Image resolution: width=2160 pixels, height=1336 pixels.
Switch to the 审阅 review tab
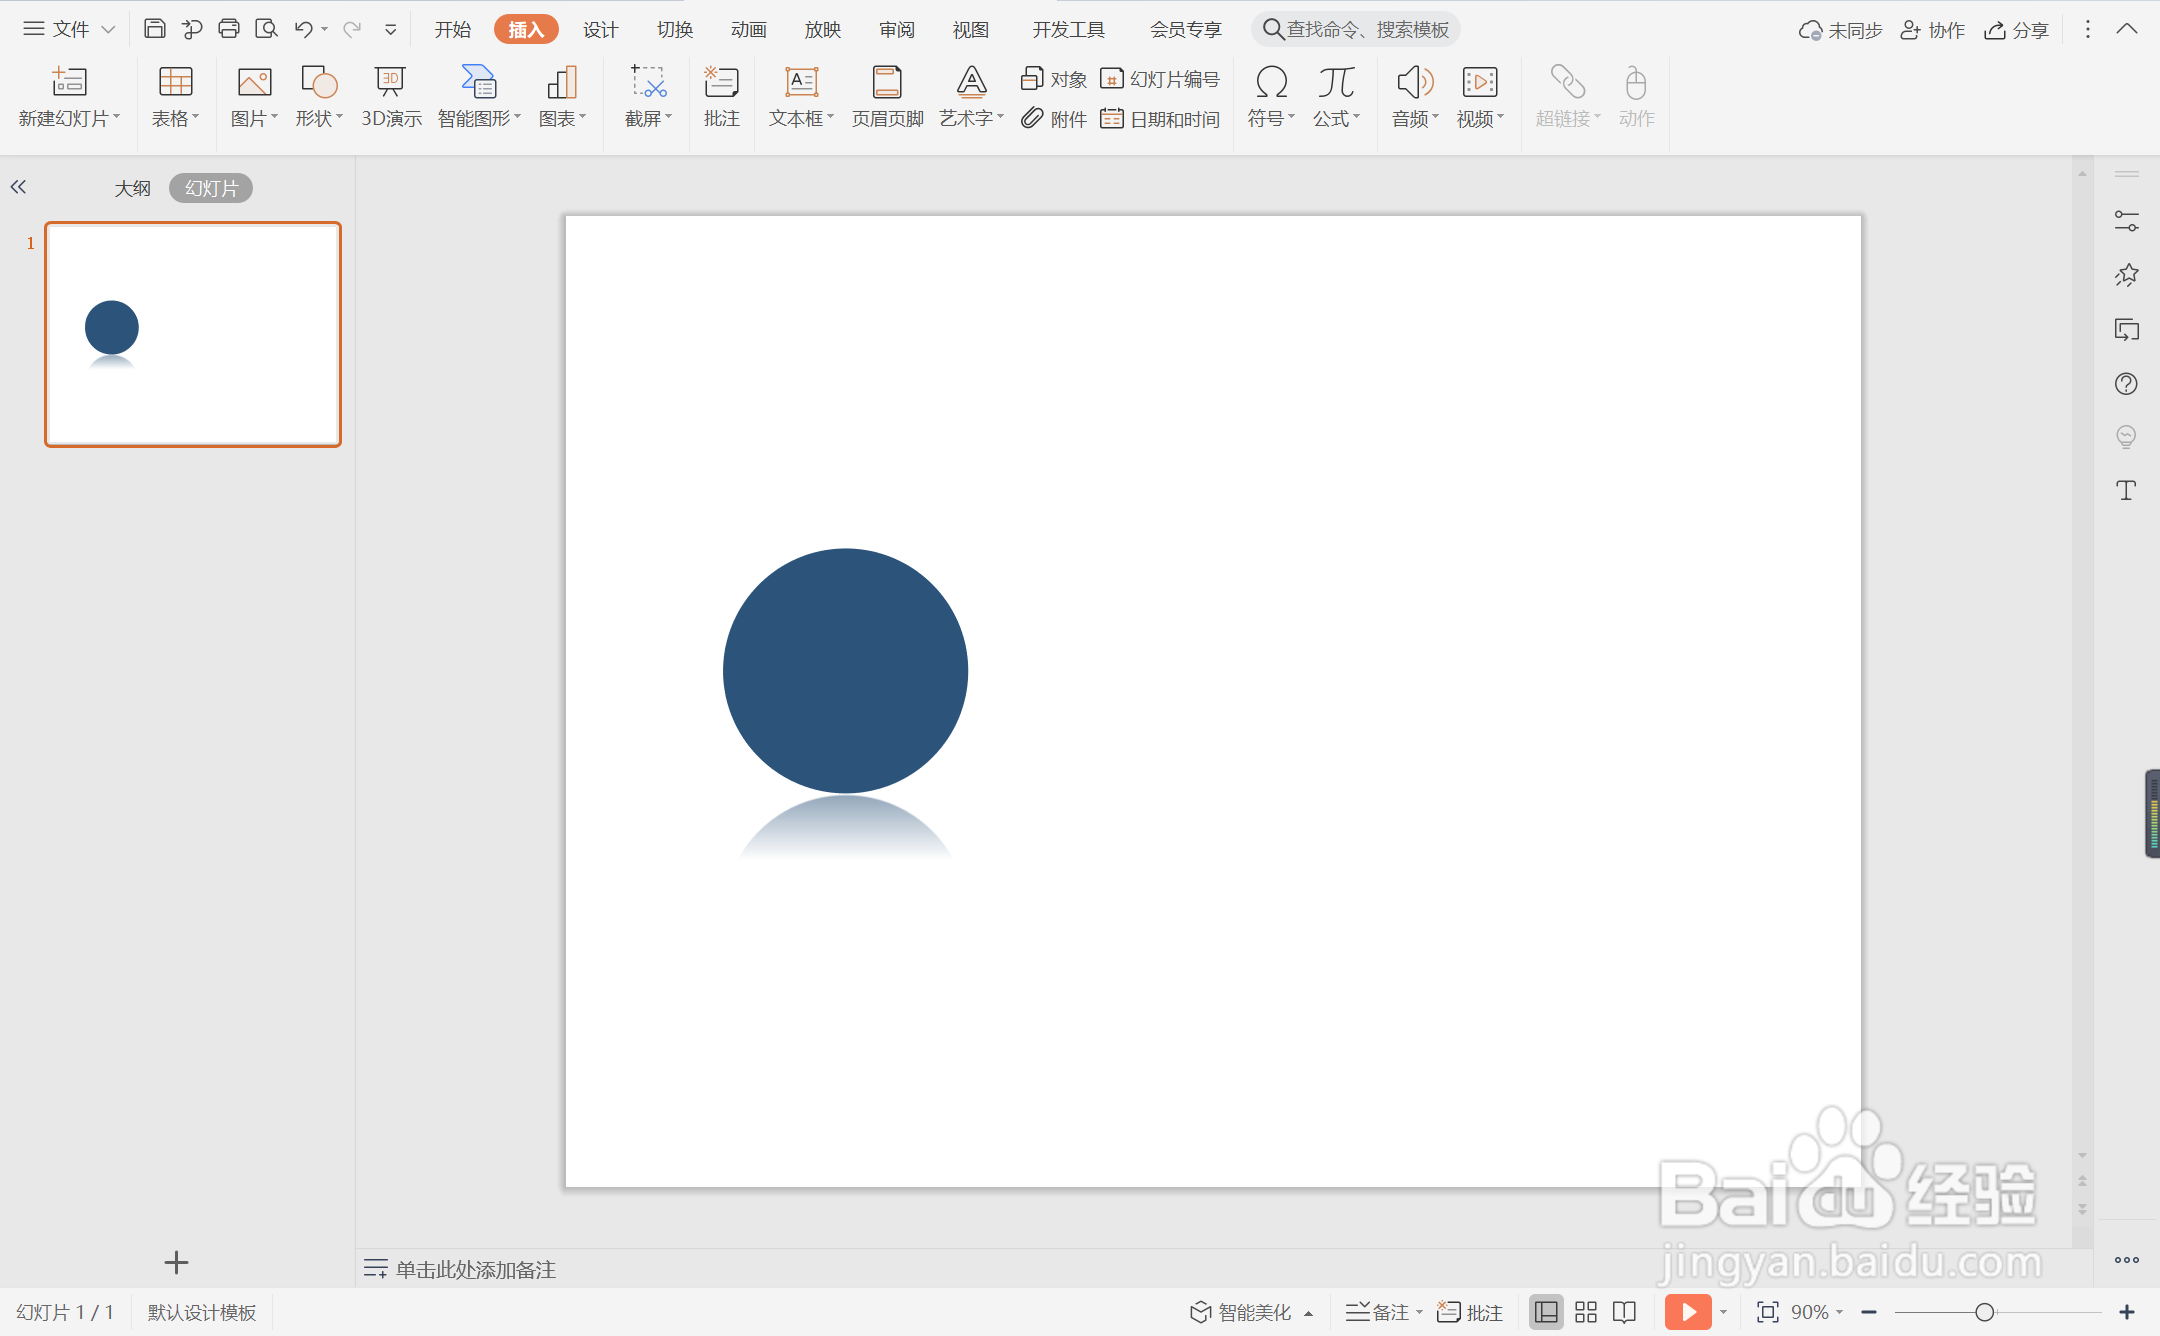click(x=897, y=30)
